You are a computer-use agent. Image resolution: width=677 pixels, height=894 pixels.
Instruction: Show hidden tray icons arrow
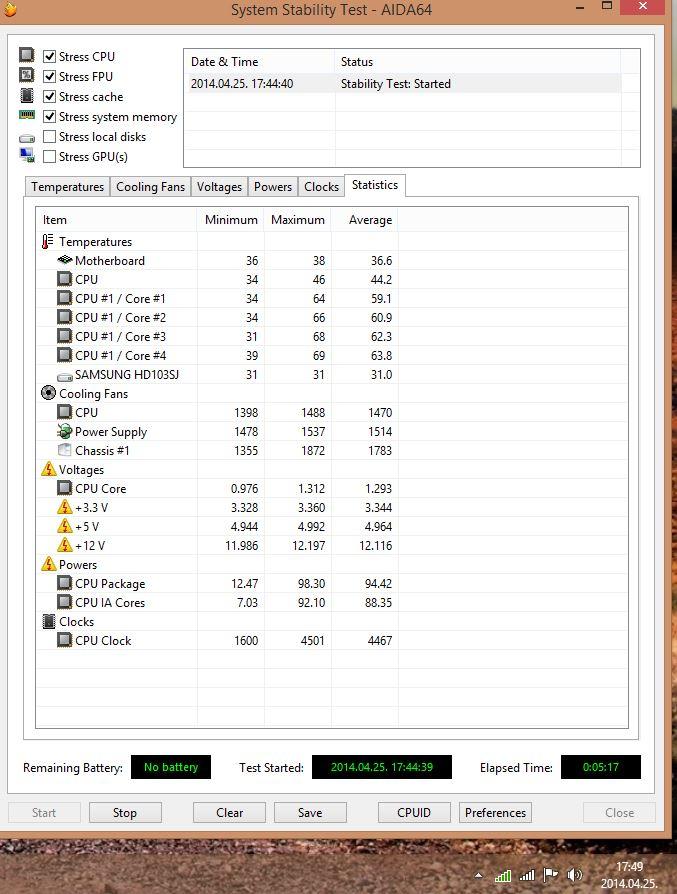pyautogui.click(x=478, y=875)
